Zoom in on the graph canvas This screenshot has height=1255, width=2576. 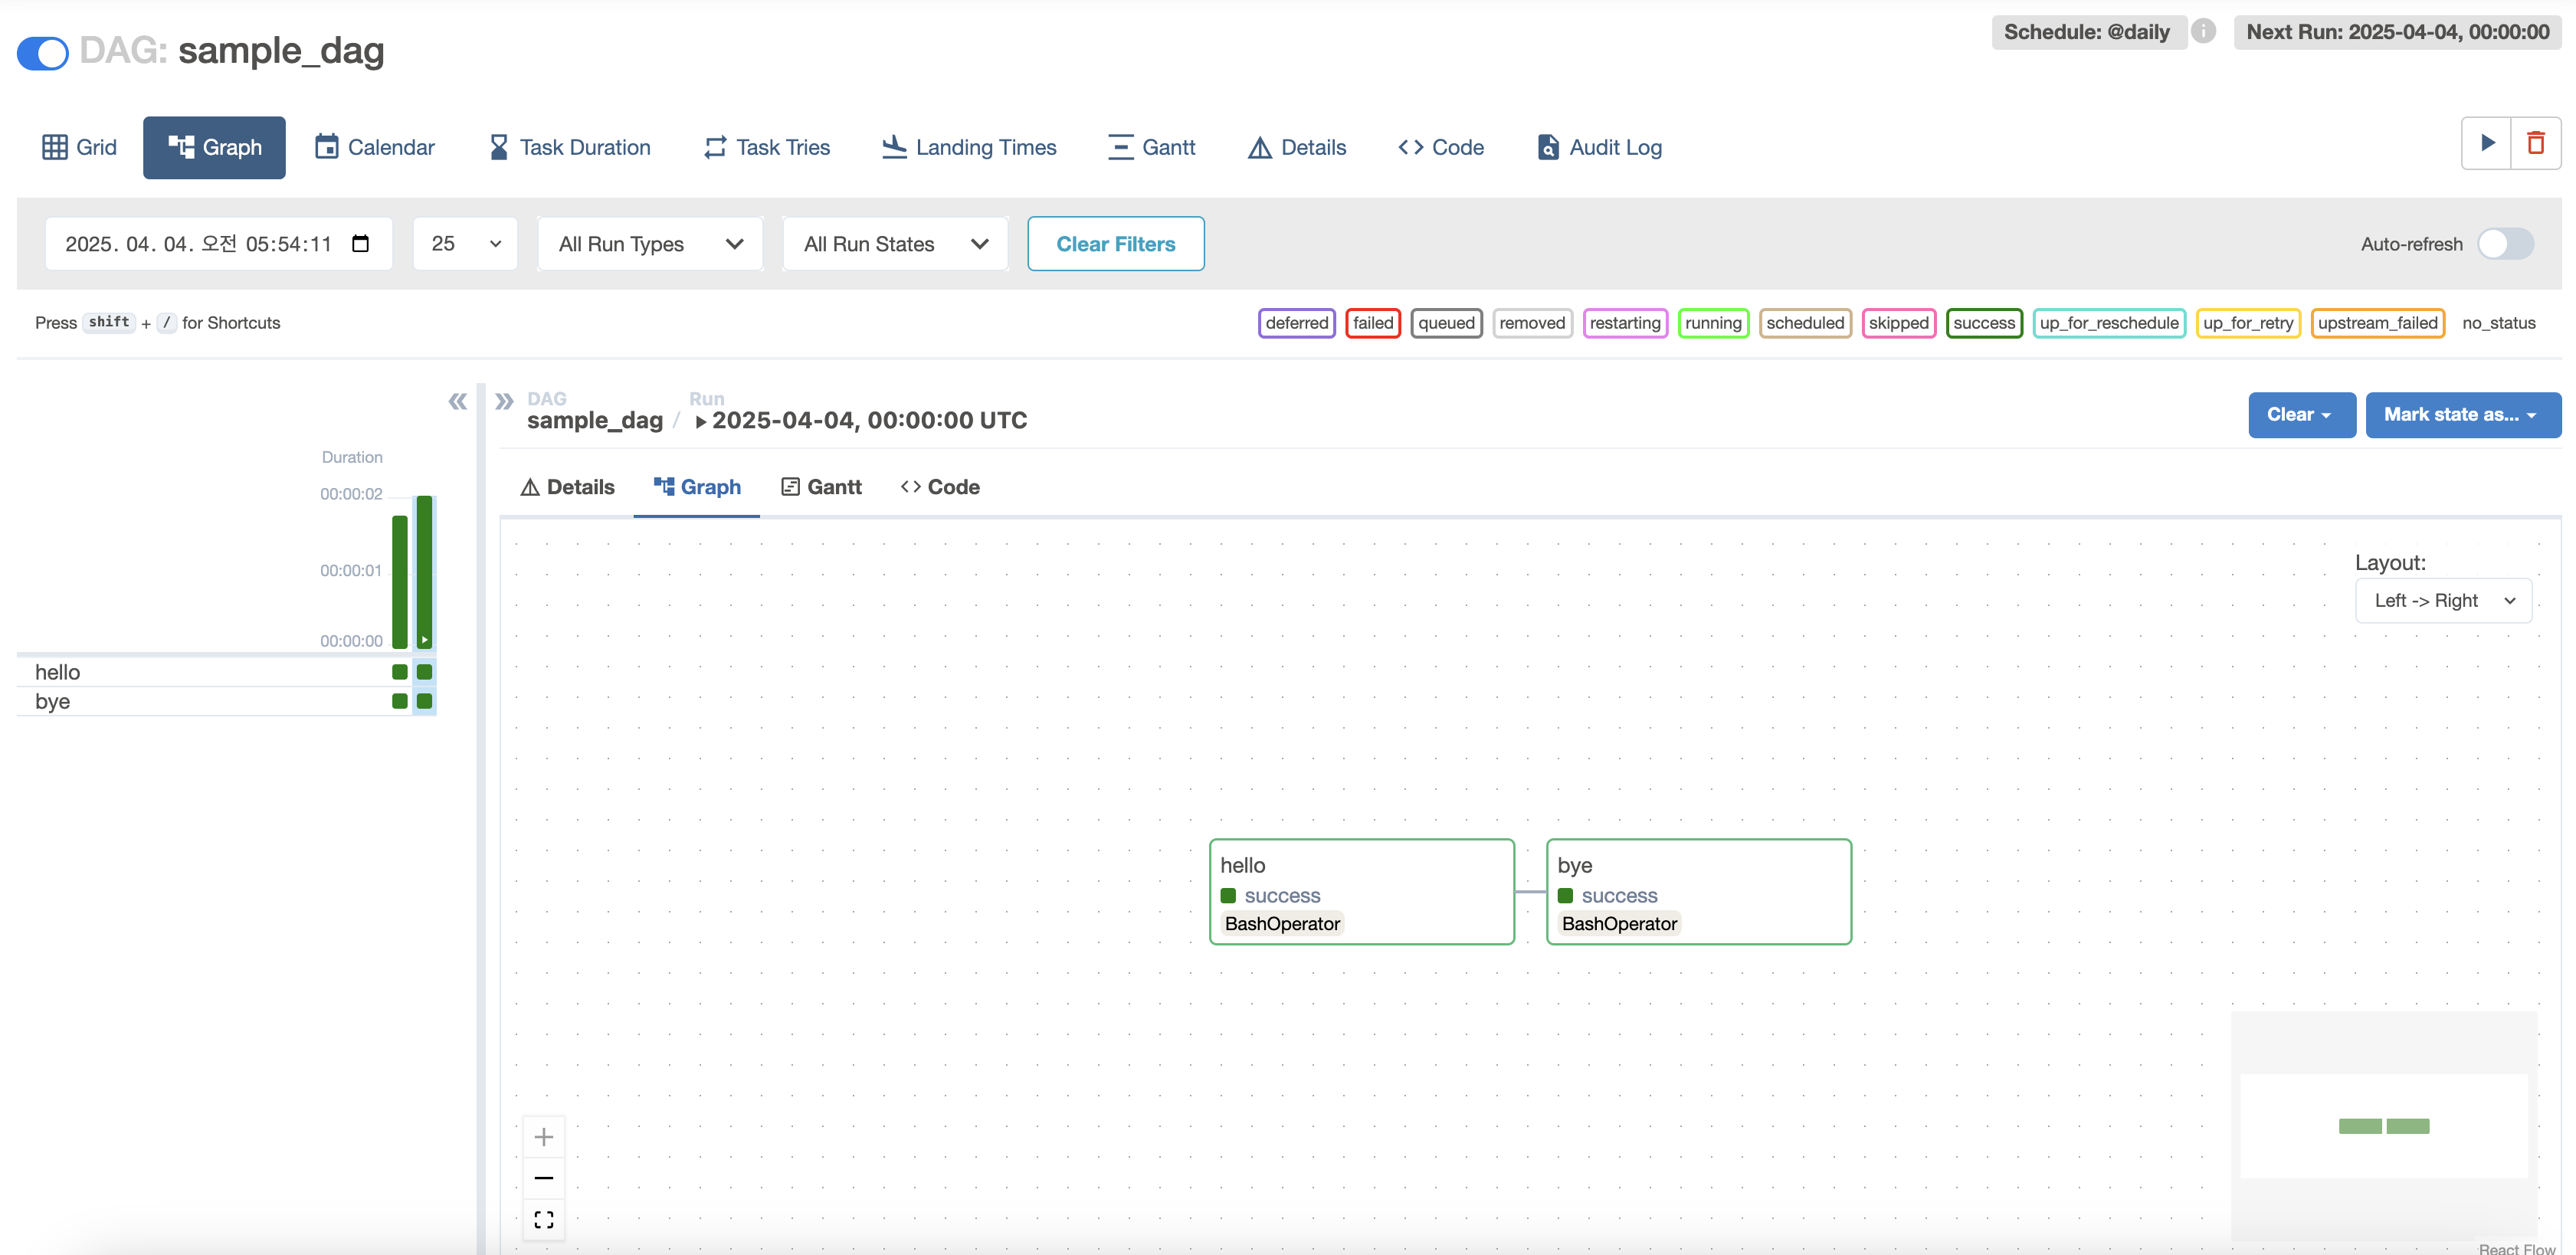pos(544,1137)
